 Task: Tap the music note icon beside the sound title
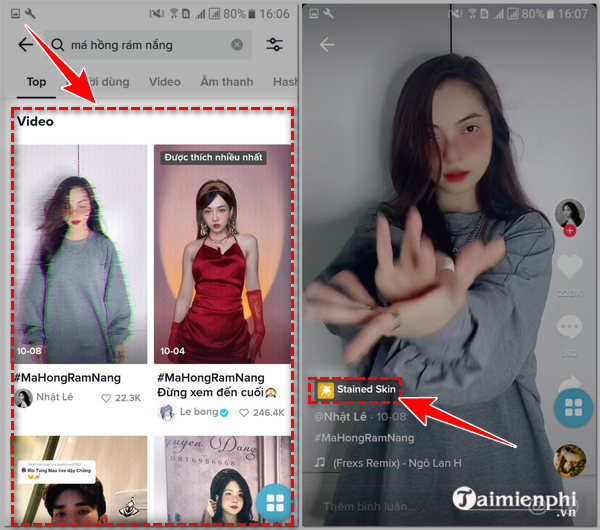320,463
